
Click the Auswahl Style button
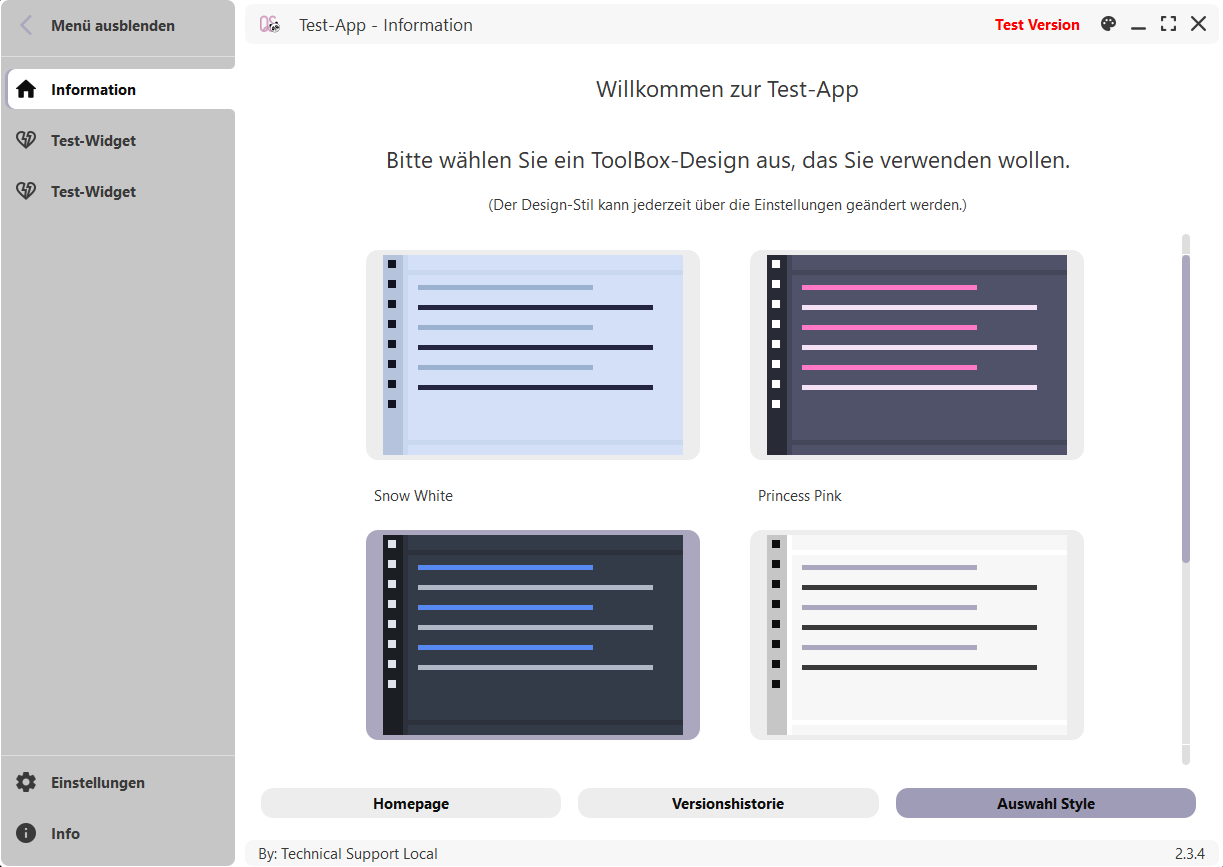click(x=1046, y=803)
